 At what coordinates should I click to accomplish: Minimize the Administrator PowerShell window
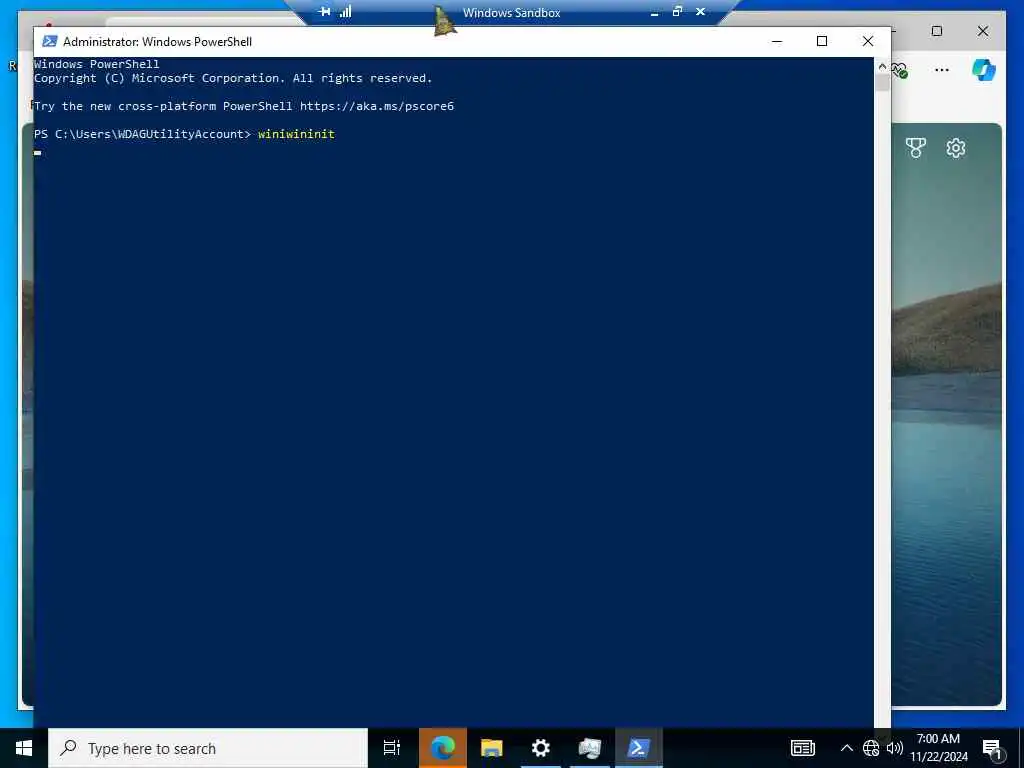776,41
